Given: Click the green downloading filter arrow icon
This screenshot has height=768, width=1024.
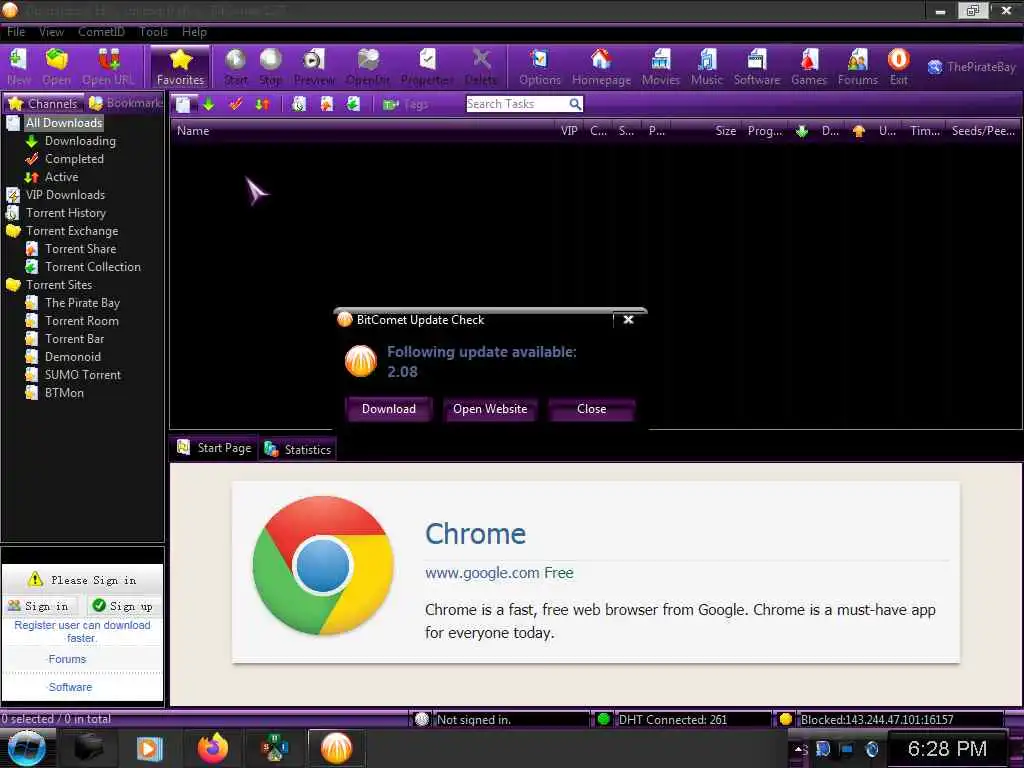Looking at the screenshot, I should [209, 104].
